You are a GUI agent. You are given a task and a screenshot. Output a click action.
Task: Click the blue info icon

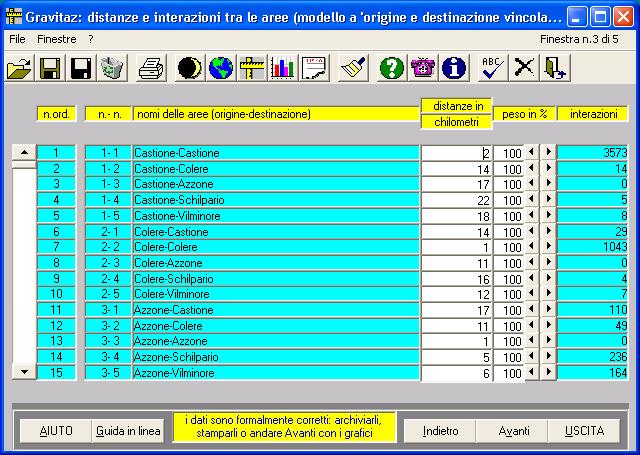click(x=455, y=68)
